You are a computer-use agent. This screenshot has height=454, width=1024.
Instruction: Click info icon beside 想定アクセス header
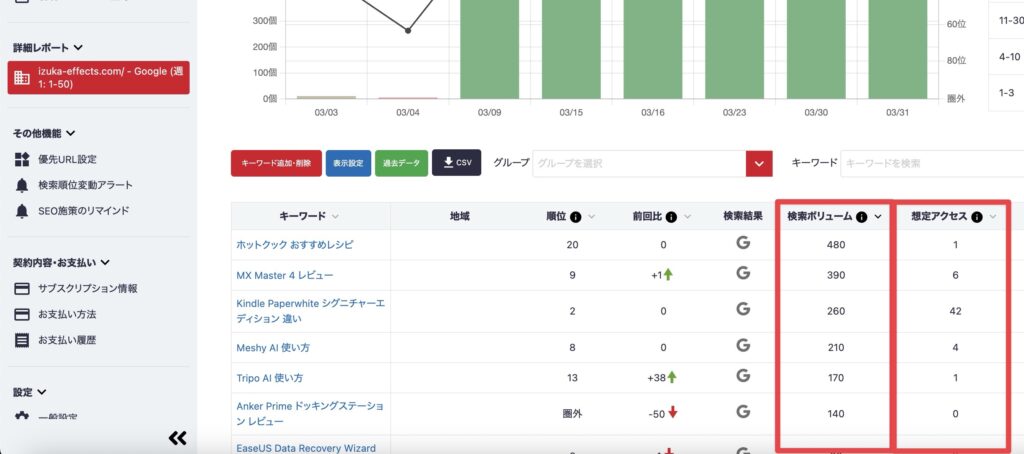[976, 217]
